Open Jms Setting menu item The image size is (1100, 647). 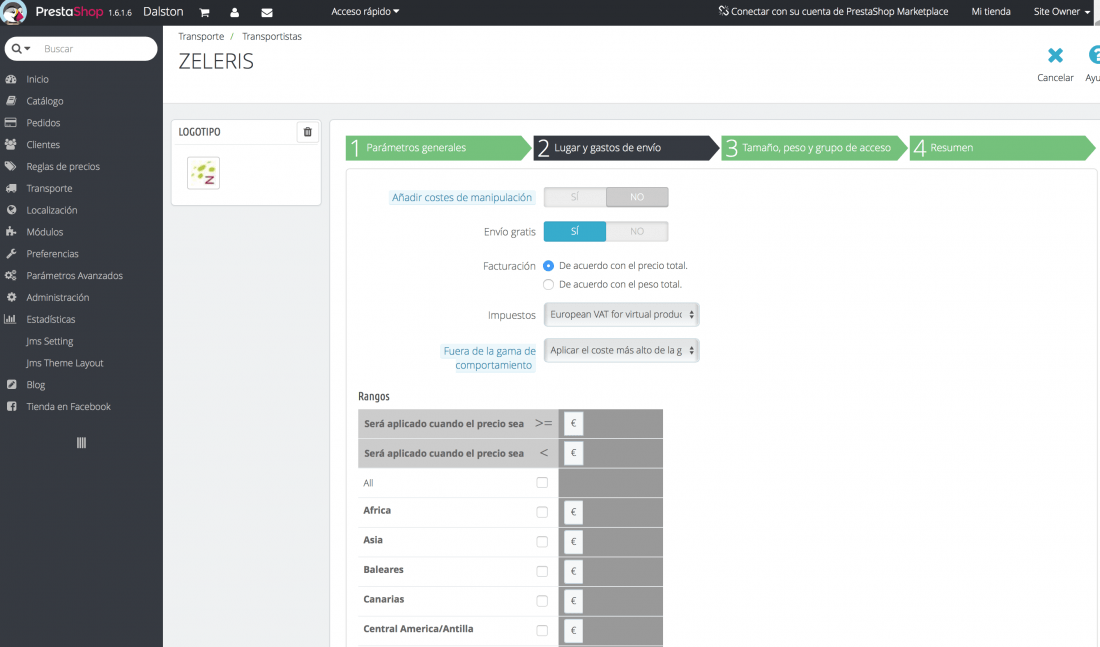pyautogui.click(x=49, y=341)
